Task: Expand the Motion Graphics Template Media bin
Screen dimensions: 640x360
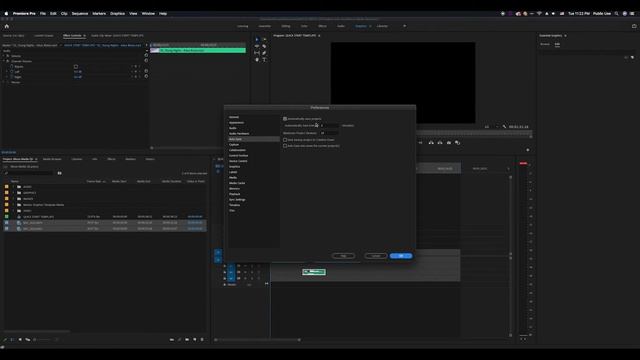Action: (x=13, y=204)
